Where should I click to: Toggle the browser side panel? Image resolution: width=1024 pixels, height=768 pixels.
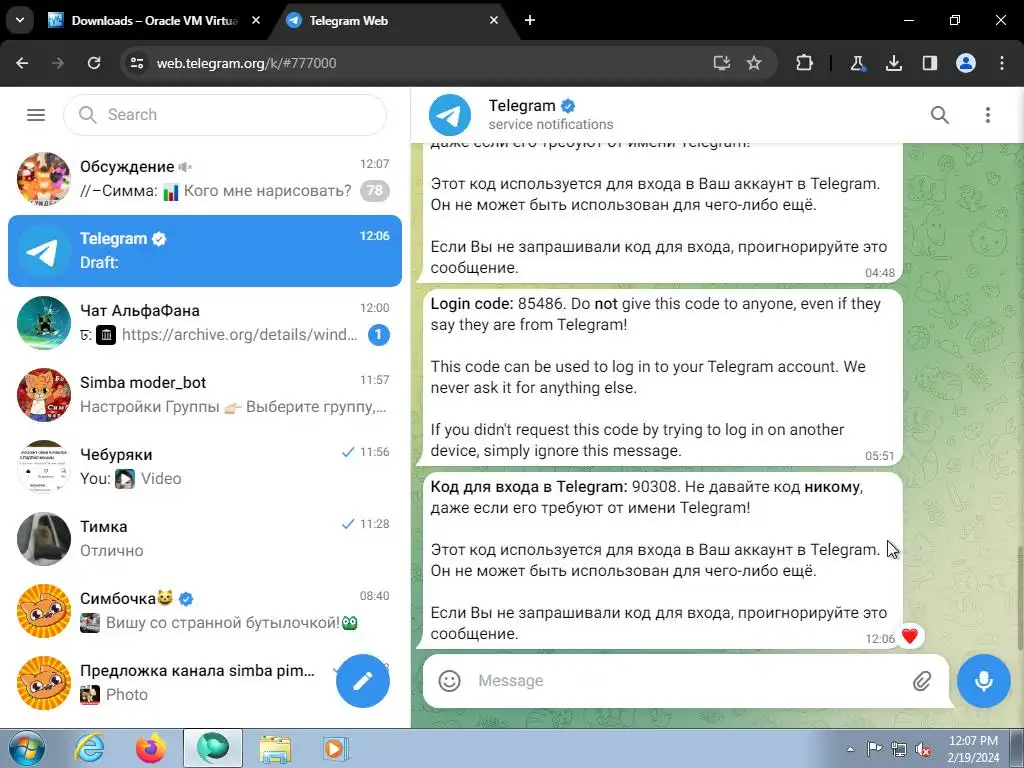[x=929, y=63]
